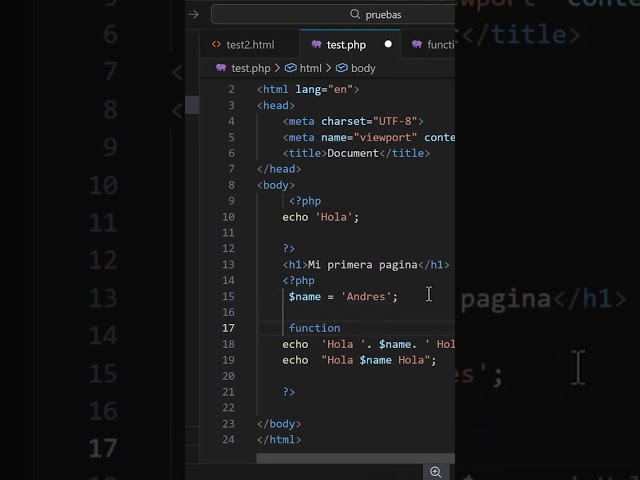This screenshot has height=480, width=640.
Task: Click the horizontal scrollbar below the code
Action: (356, 458)
